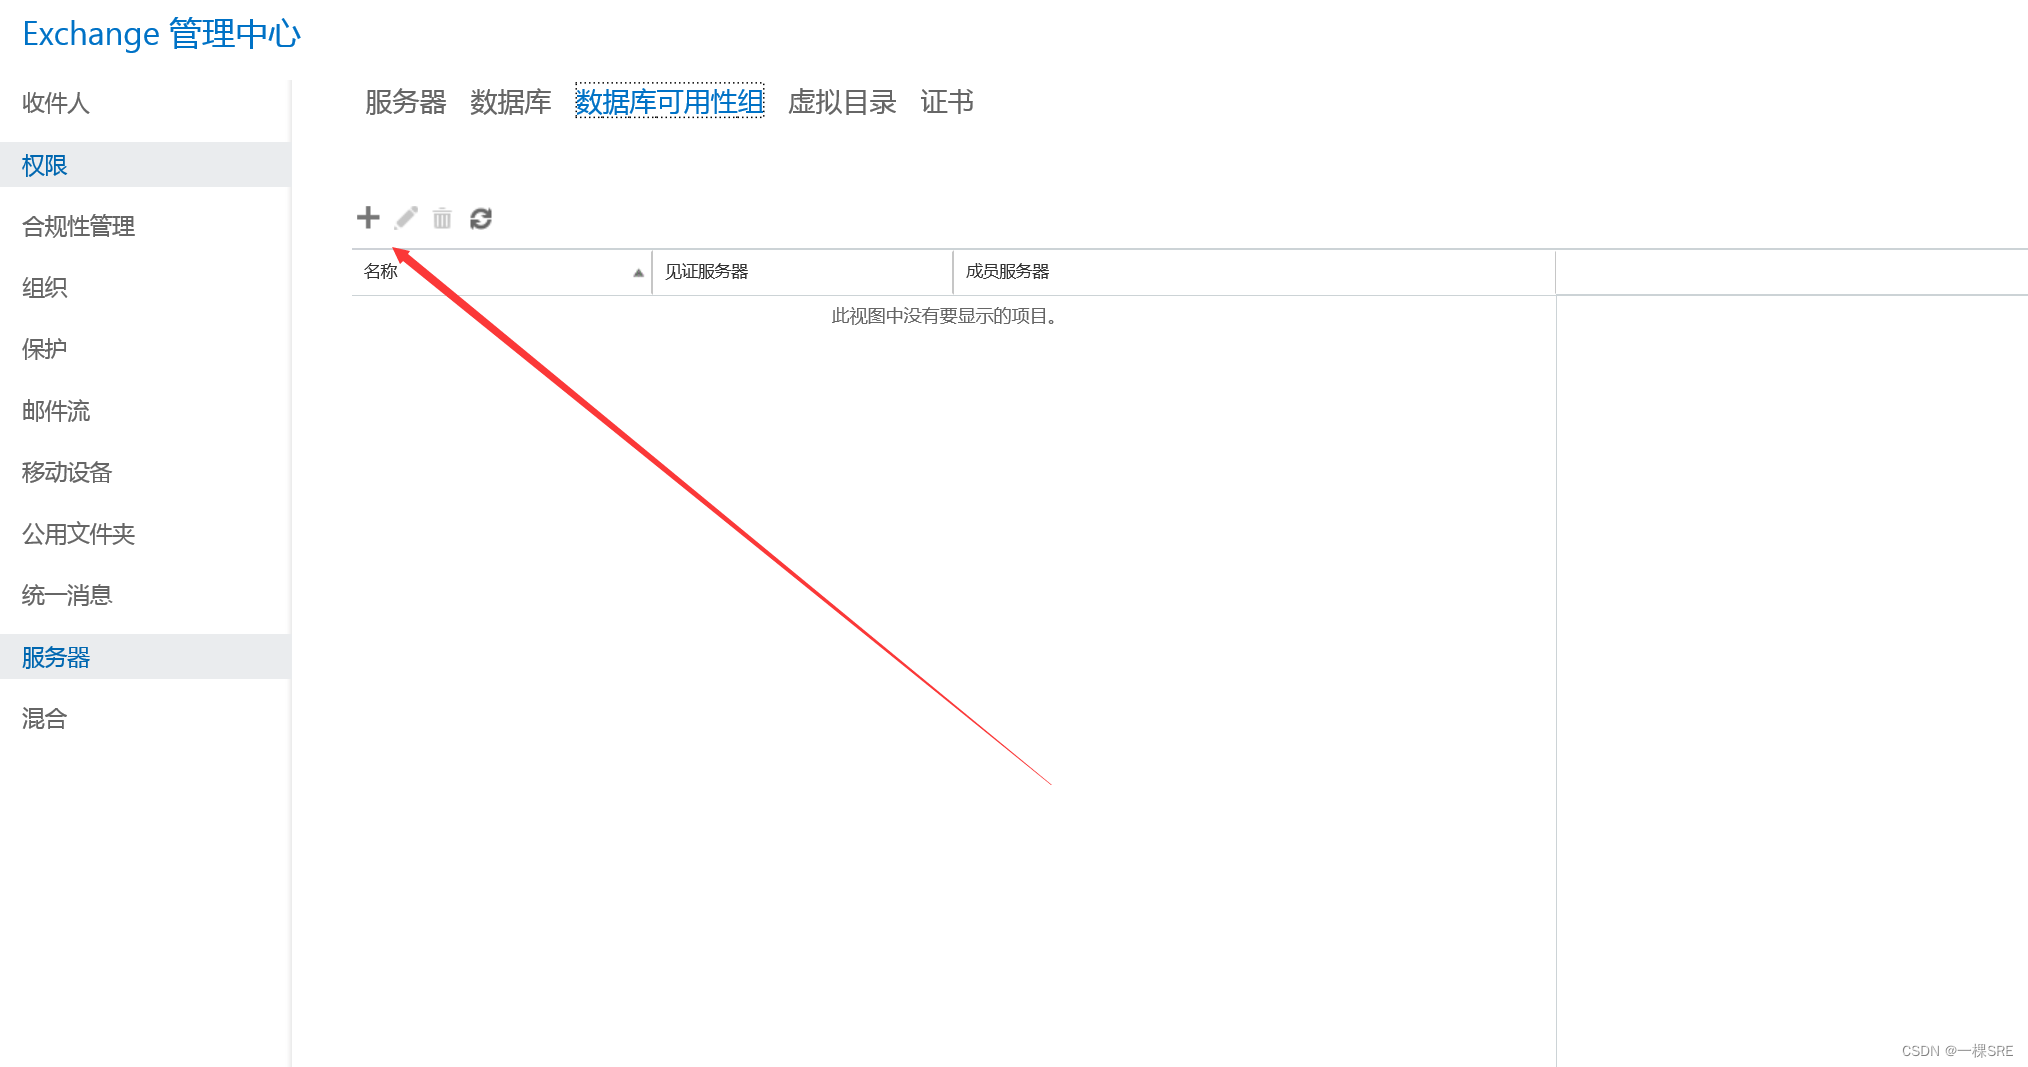Switch to the 证书 tab
The width and height of the screenshot is (2028, 1067).
tap(946, 102)
